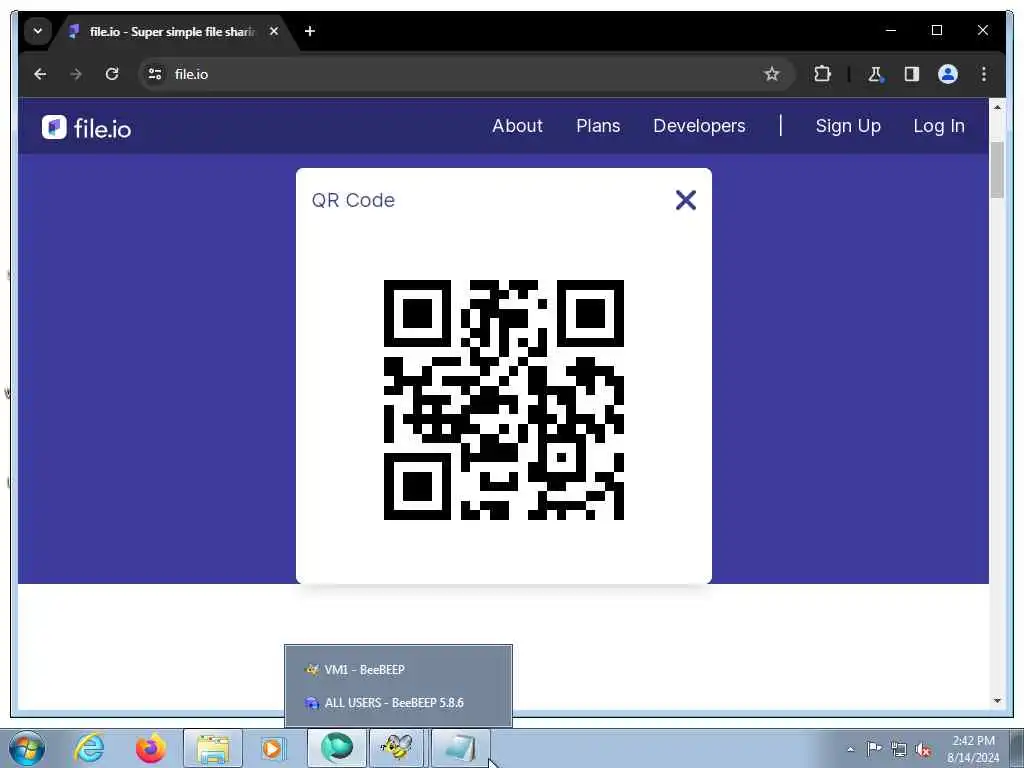Click the Sign Up link

[848, 126]
